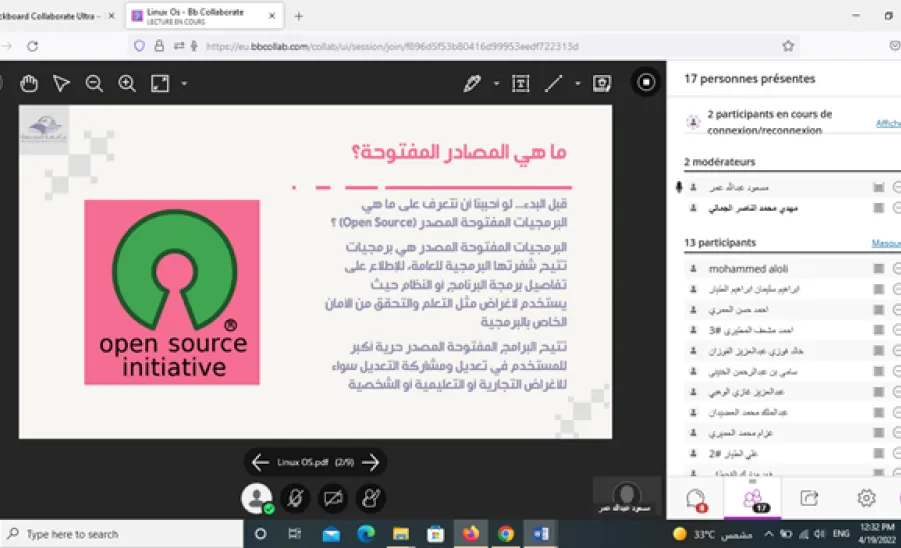Expand the fit view dropdown arrow
The image size is (901, 548).
184,84
